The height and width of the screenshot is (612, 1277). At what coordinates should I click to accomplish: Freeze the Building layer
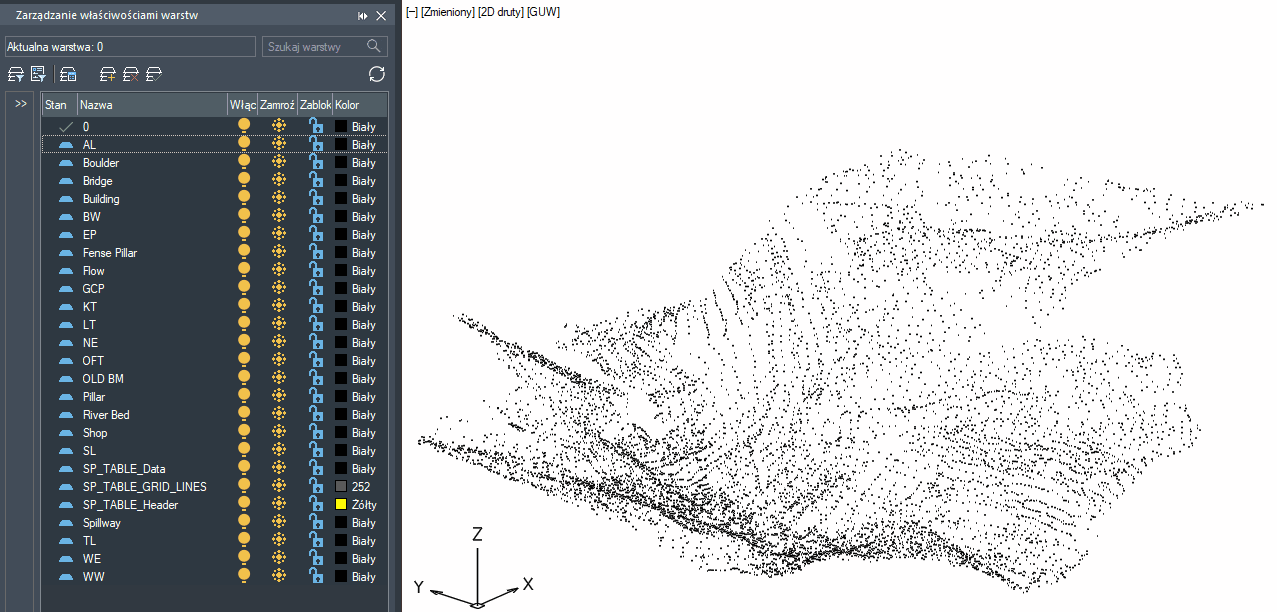click(x=278, y=199)
